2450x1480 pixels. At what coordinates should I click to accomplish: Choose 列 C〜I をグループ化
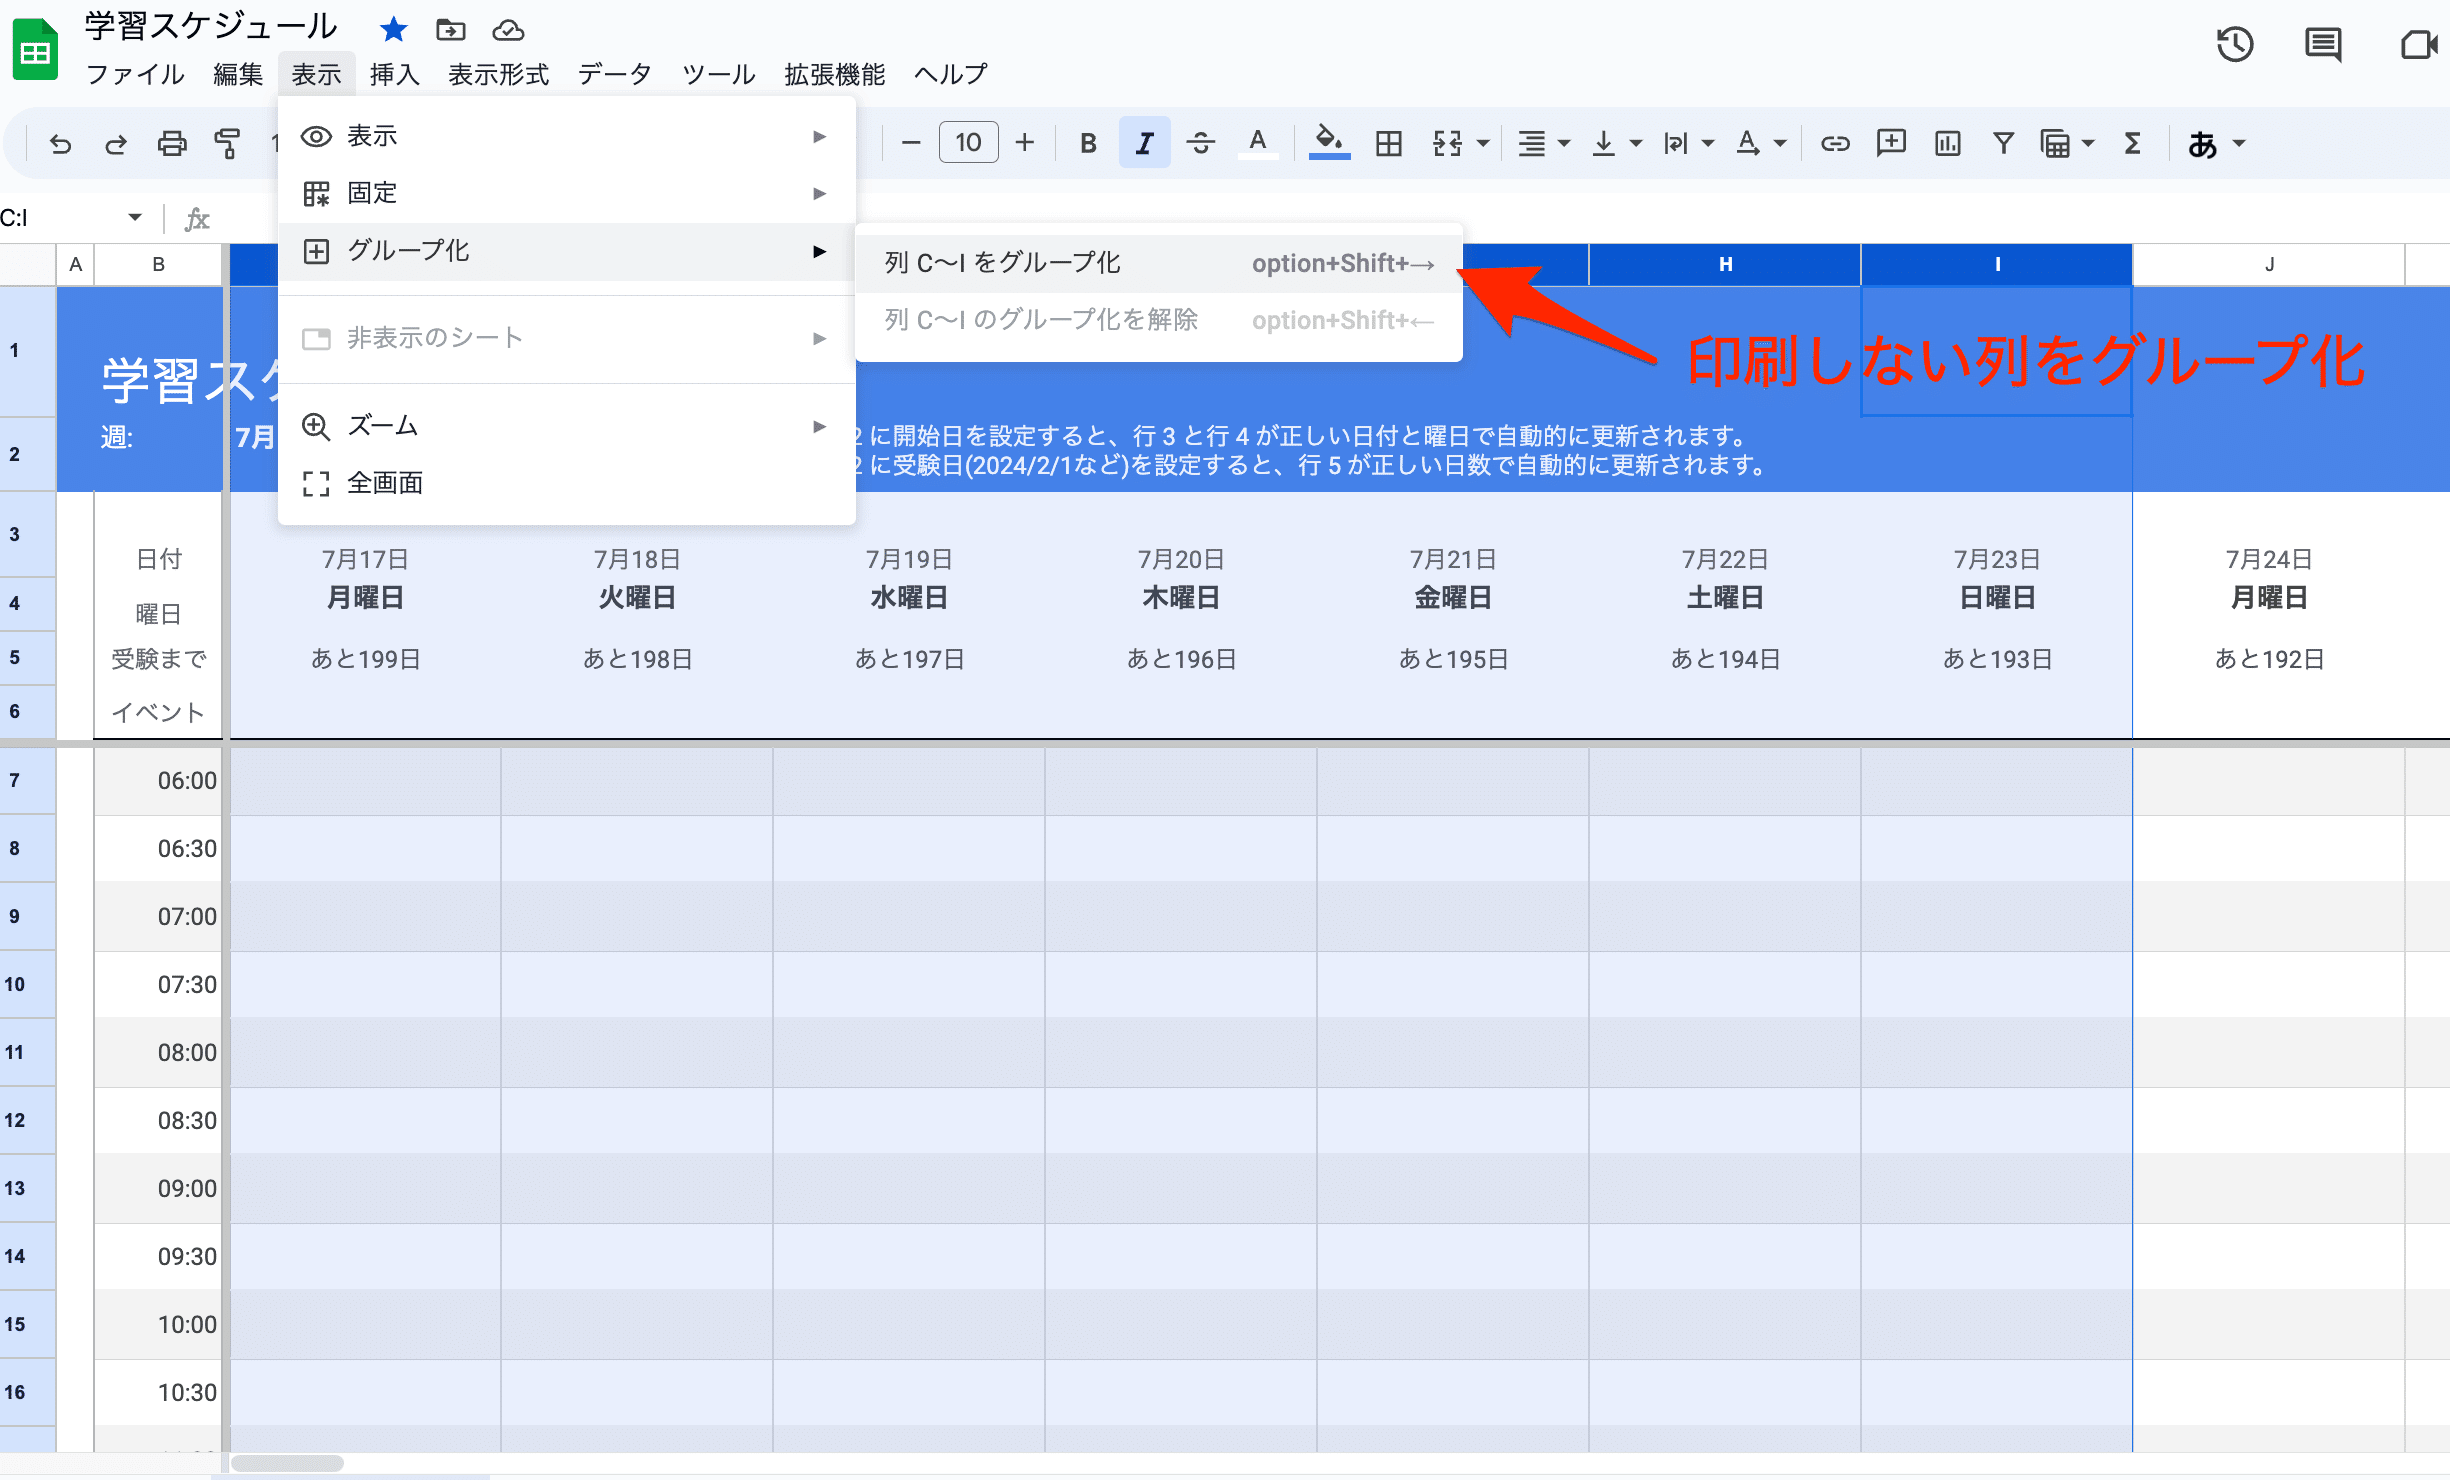tap(1158, 263)
